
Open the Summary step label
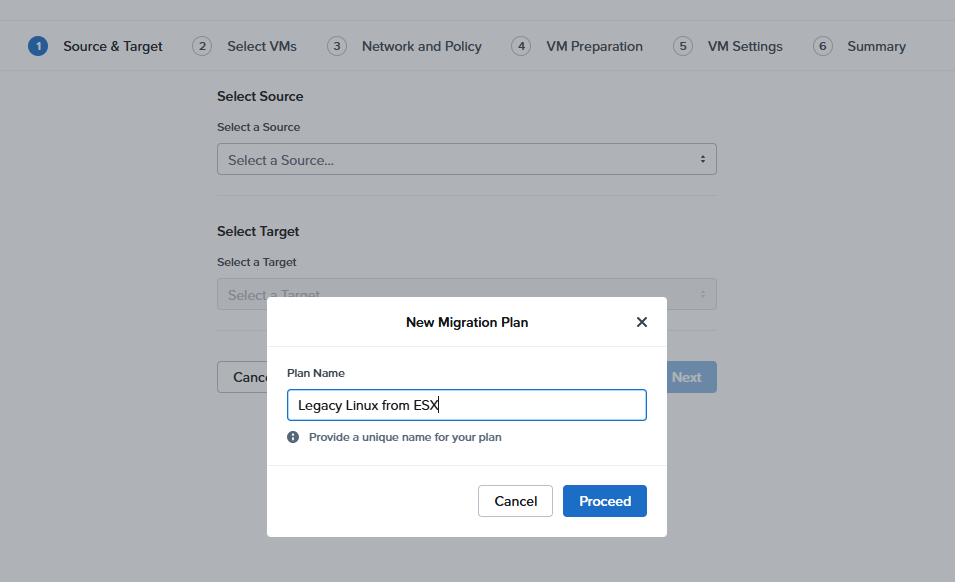tap(876, 46)
